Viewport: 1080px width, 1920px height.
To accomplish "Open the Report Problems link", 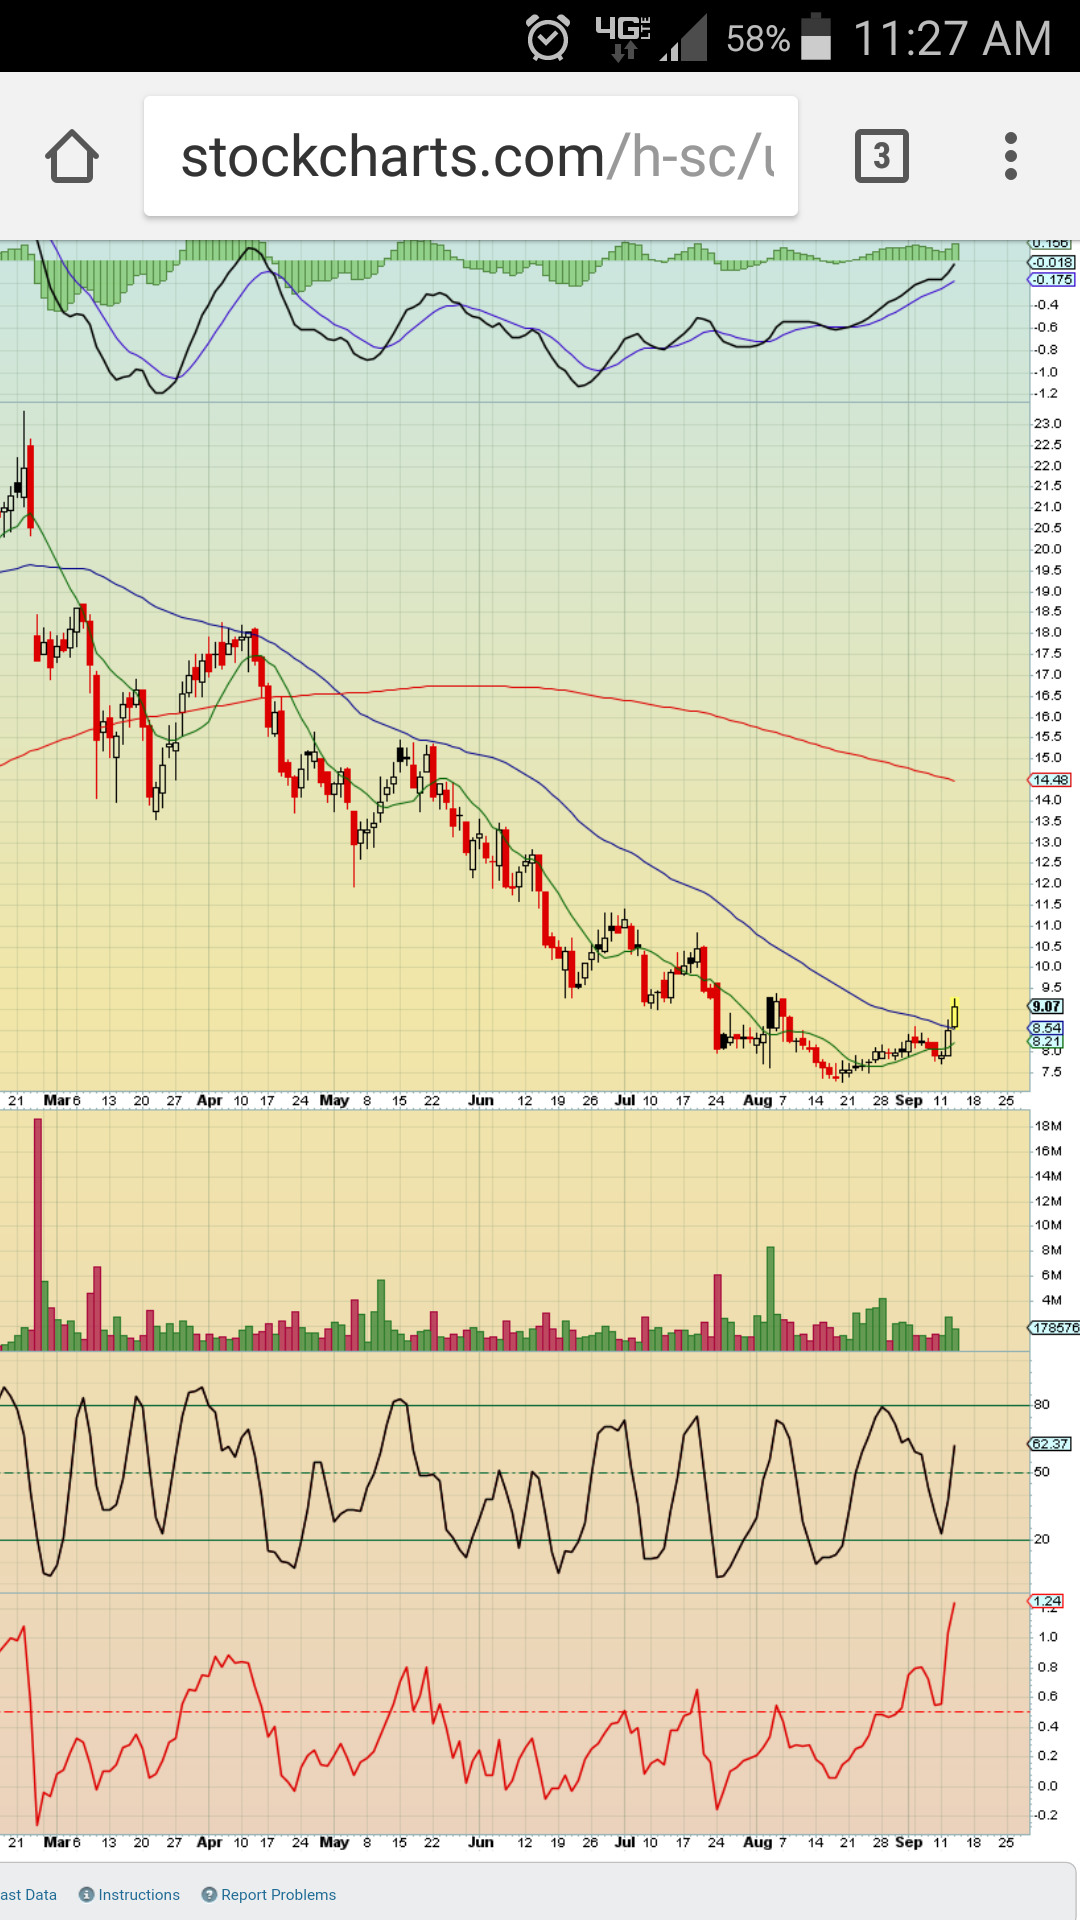I will click(278, 1895).
